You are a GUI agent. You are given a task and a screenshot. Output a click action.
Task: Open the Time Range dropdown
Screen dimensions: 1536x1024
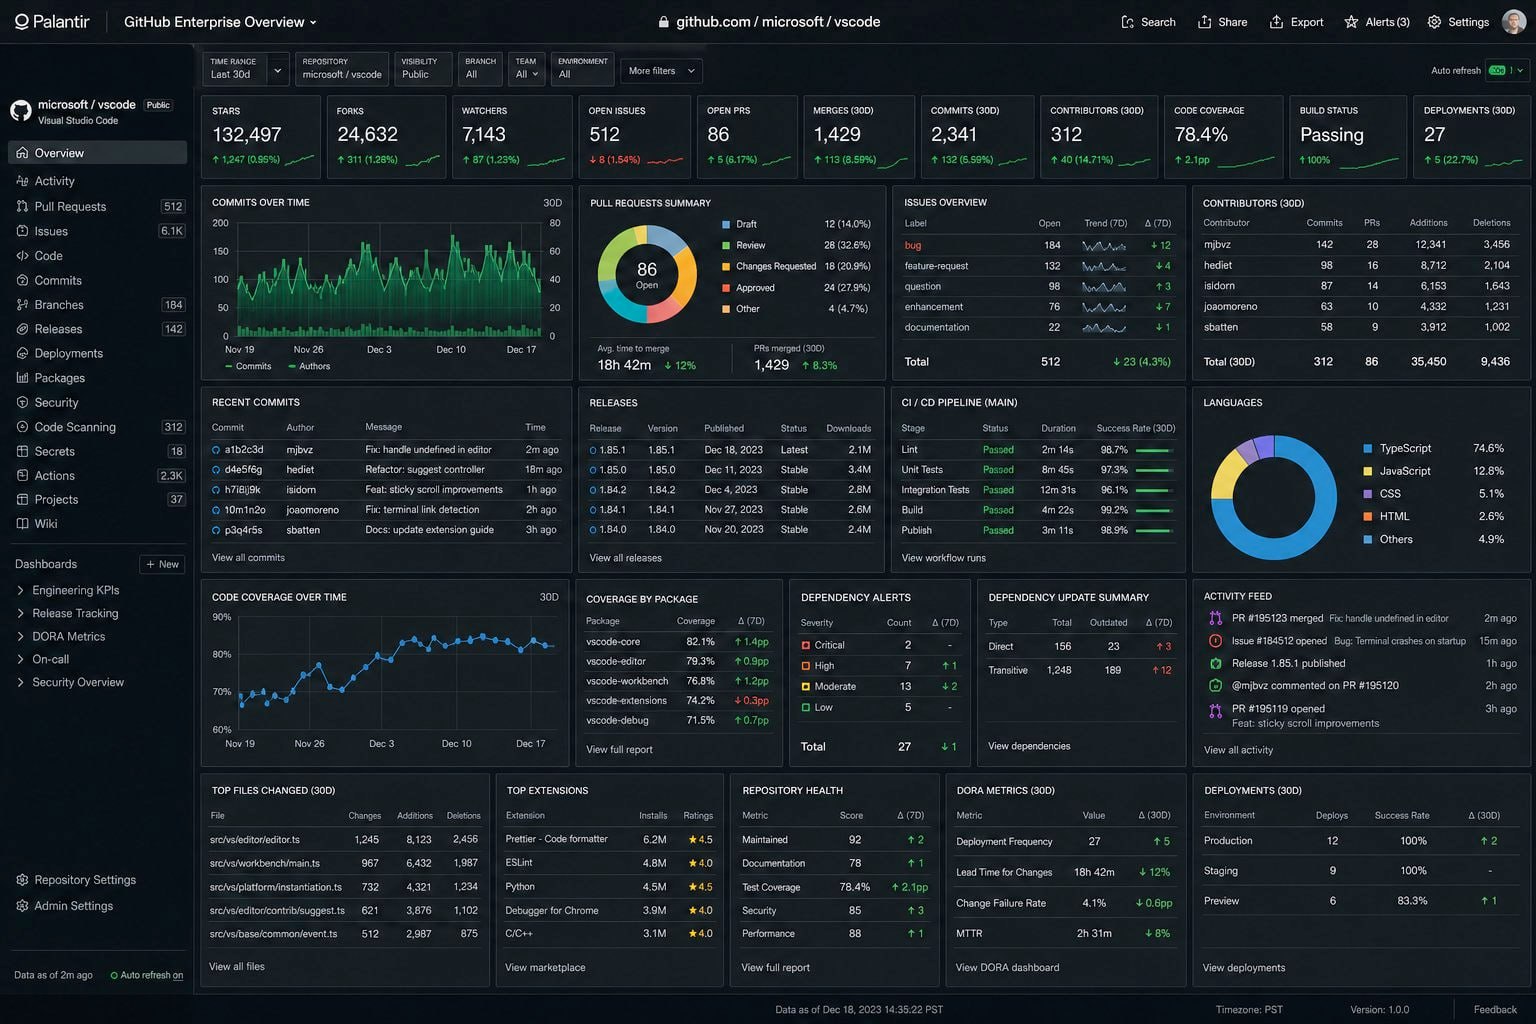[x=246, y=68]
